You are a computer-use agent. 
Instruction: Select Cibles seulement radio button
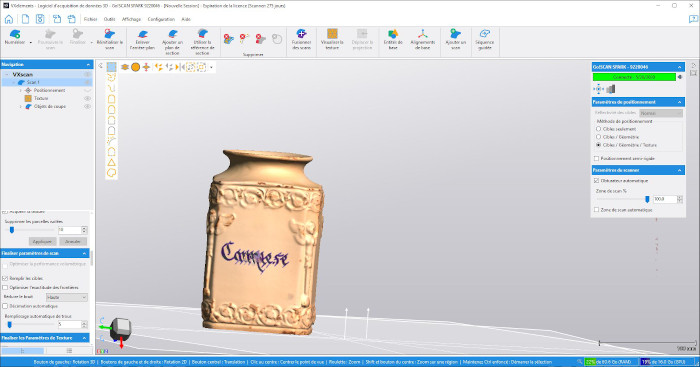coord(598,129)
